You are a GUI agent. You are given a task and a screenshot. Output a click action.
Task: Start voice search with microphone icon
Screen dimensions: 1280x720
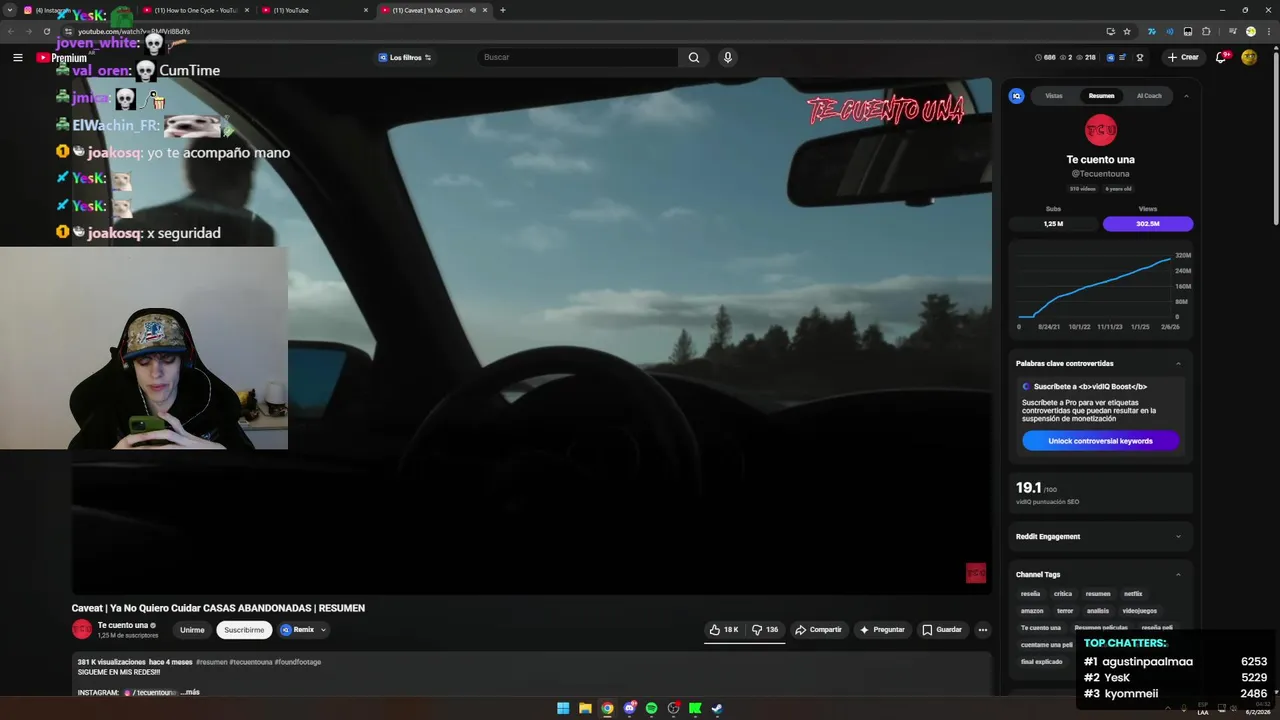pyautogui.click(x=728, y=57)
